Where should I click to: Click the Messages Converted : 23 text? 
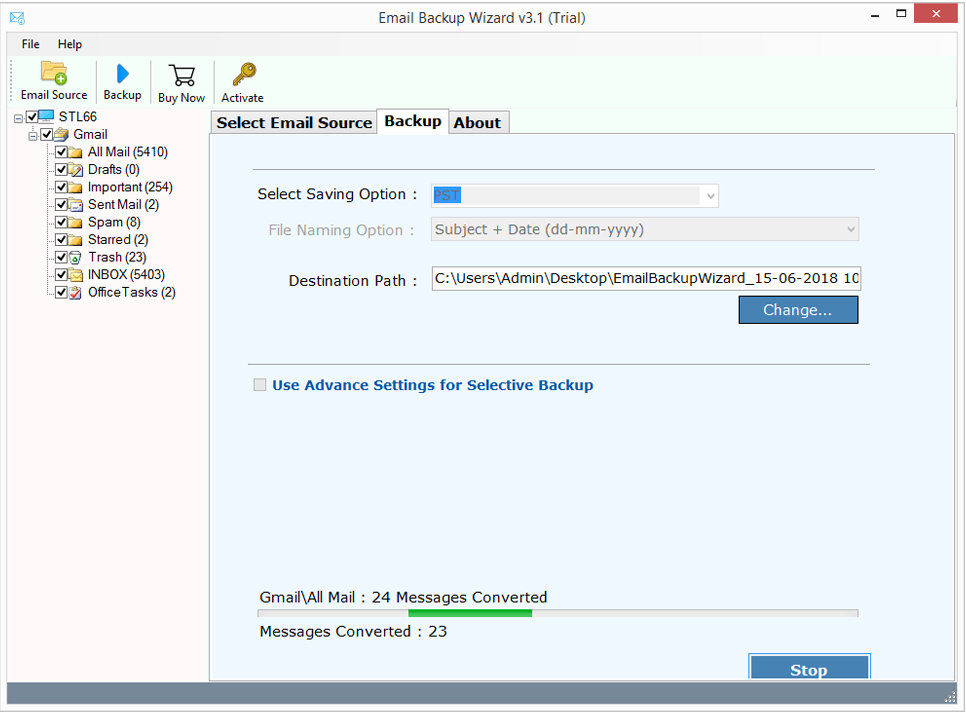[x=353, y=631]
